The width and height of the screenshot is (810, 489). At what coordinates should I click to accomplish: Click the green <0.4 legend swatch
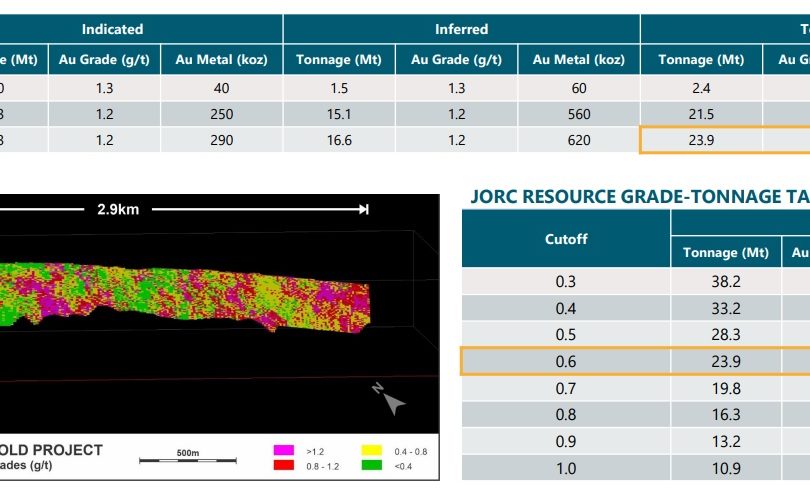pyautogui.click(x=371, y=465)
